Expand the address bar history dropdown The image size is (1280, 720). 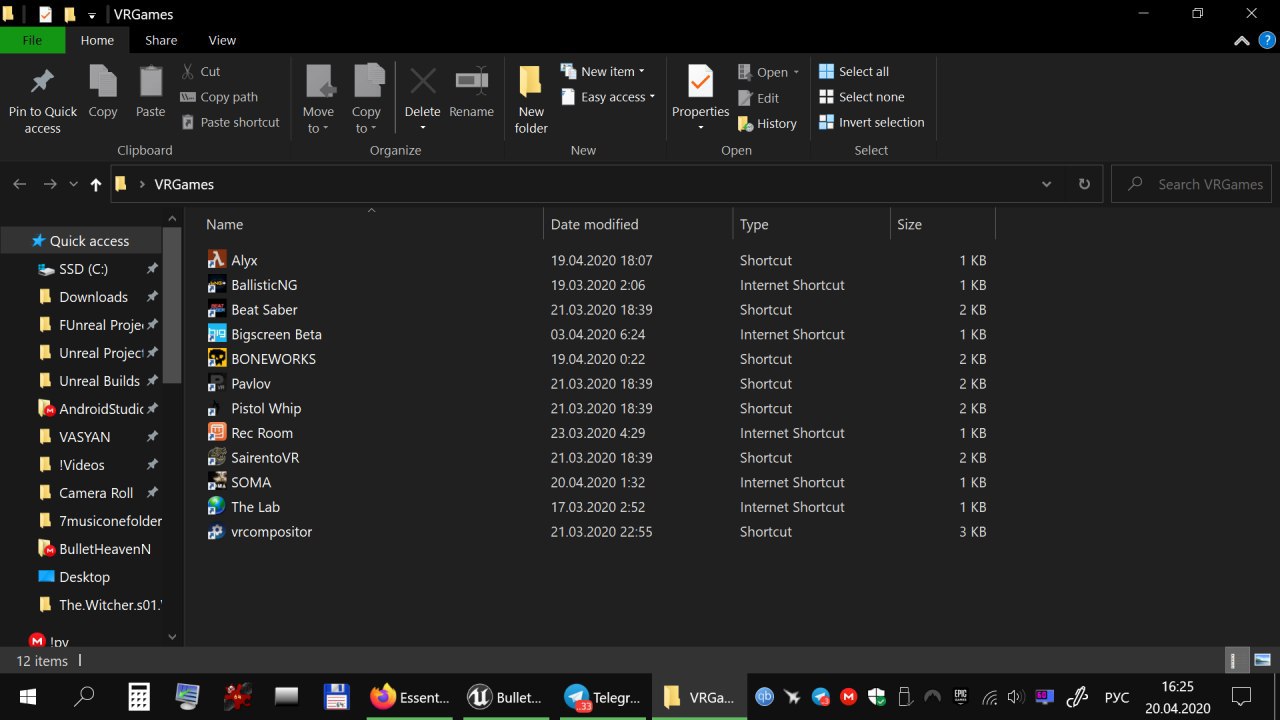[1046, 184]
